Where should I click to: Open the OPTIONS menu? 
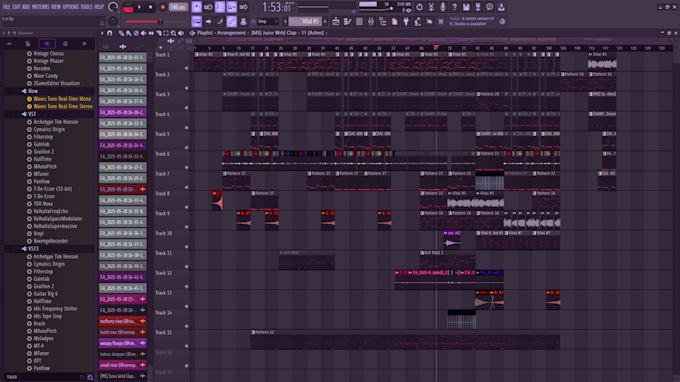[x=71, y=7]
